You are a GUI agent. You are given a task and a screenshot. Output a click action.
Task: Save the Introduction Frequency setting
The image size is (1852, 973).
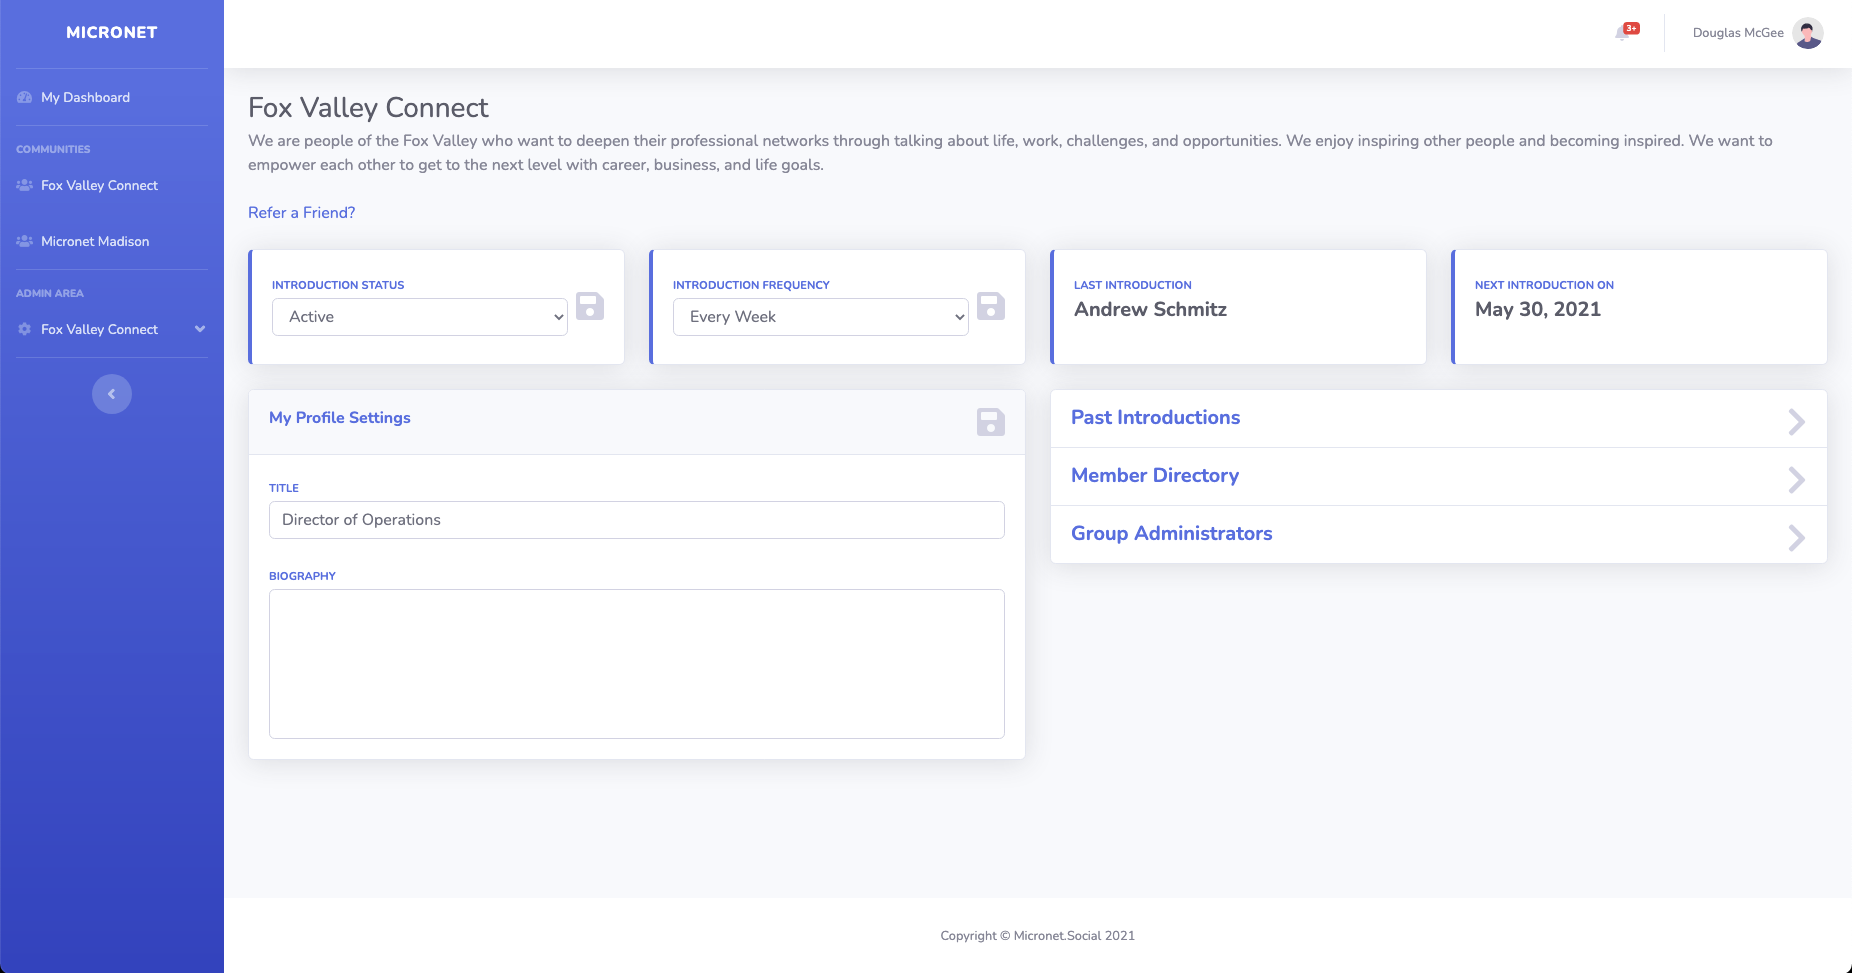click(991, 306)
